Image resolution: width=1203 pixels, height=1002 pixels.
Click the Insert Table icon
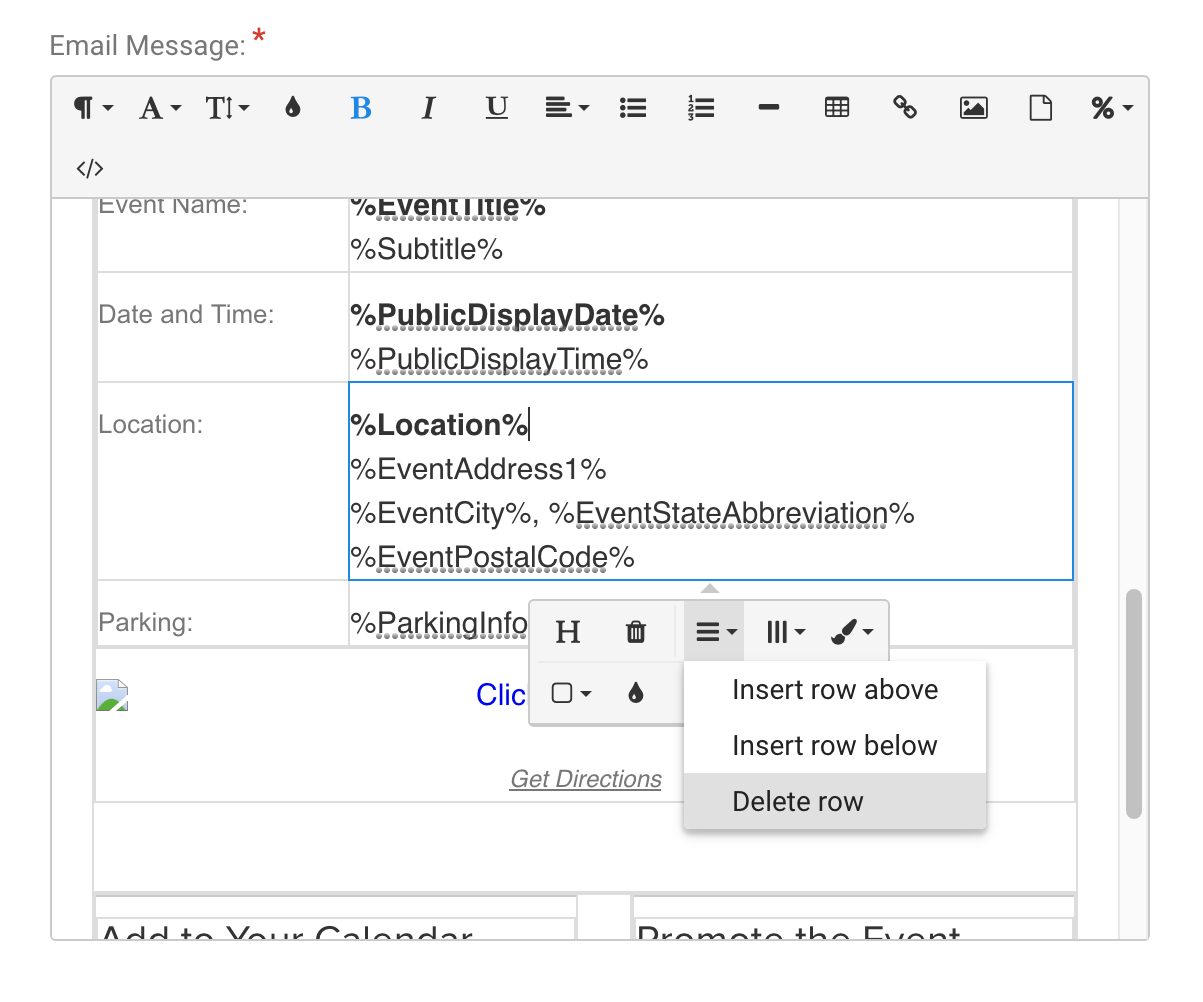click(837, 108)
